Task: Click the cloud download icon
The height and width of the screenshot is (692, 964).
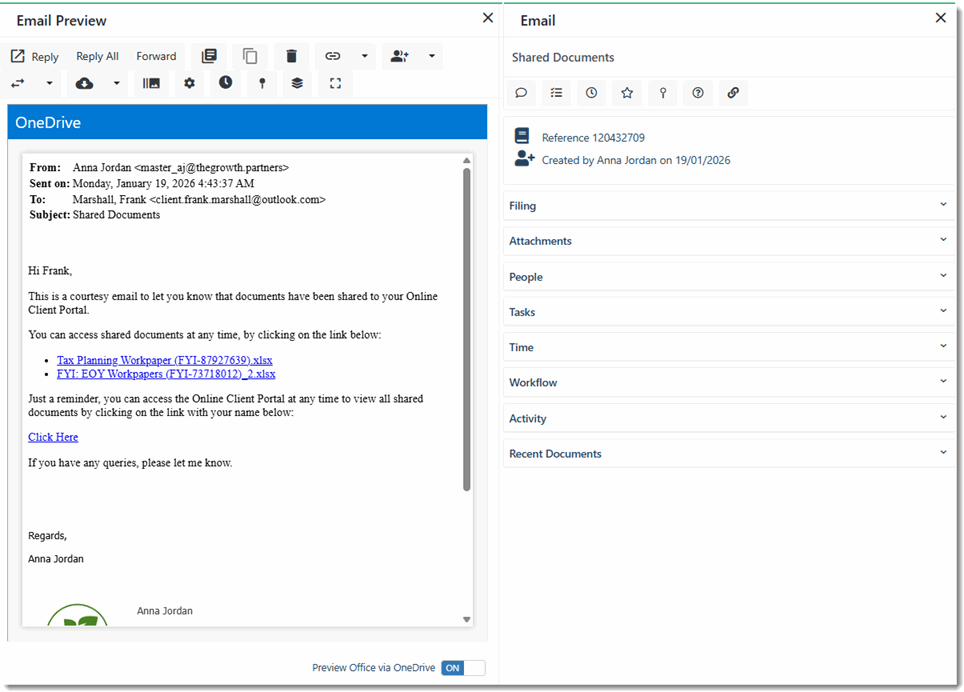Action: click(x=84, y=83)
